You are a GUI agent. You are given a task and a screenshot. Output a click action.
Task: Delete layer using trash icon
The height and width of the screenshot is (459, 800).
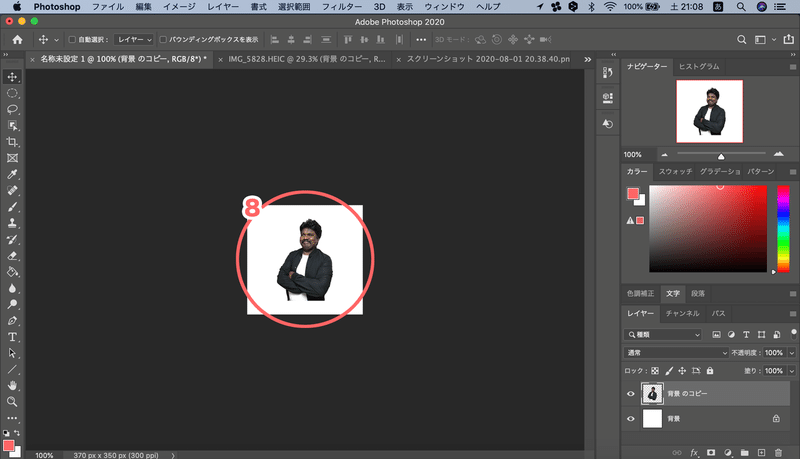click(778, 452)
